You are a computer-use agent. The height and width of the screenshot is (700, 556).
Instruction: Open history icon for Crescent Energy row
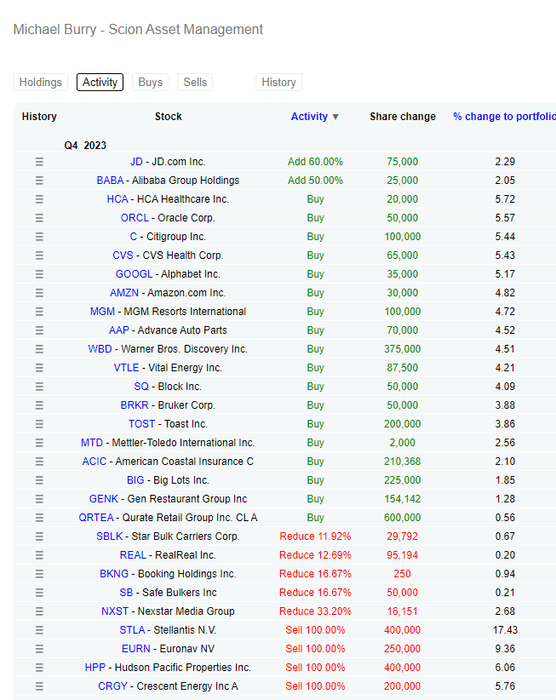[39, 687]
